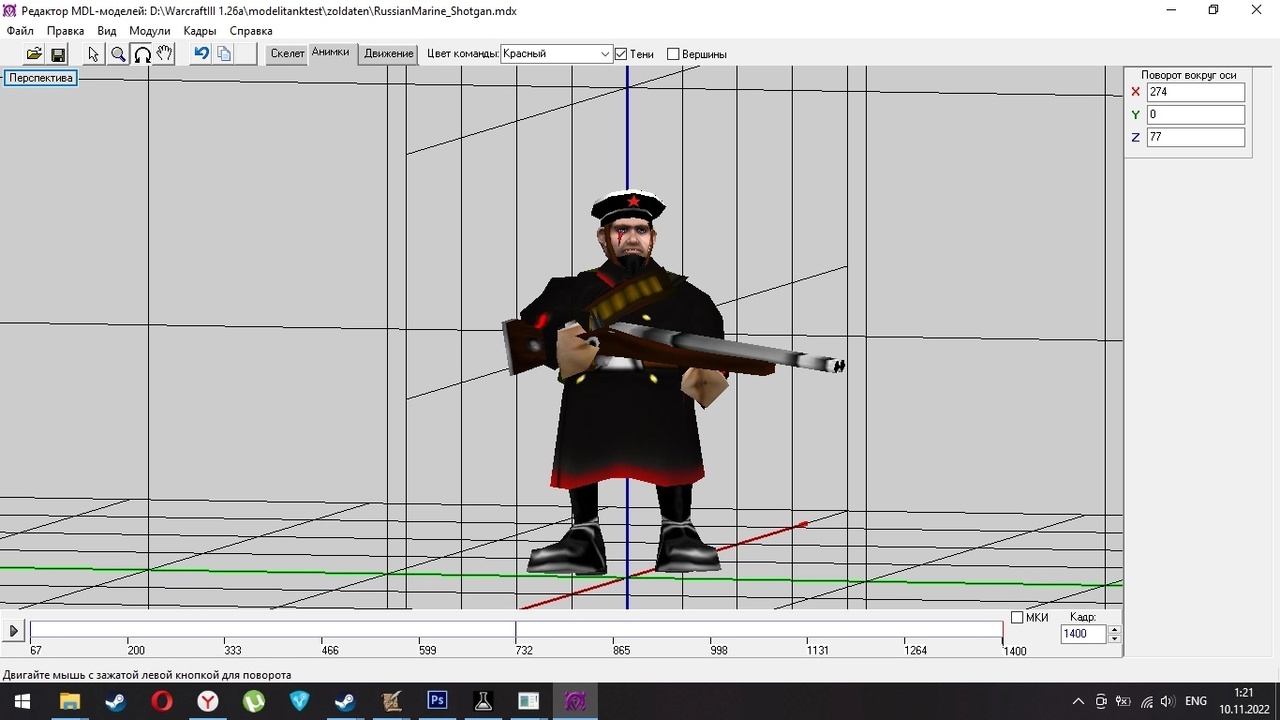This screenshot has width=1280, height=720.
Task: Click the copy icon in toolbar
Action: coord(224,54)
